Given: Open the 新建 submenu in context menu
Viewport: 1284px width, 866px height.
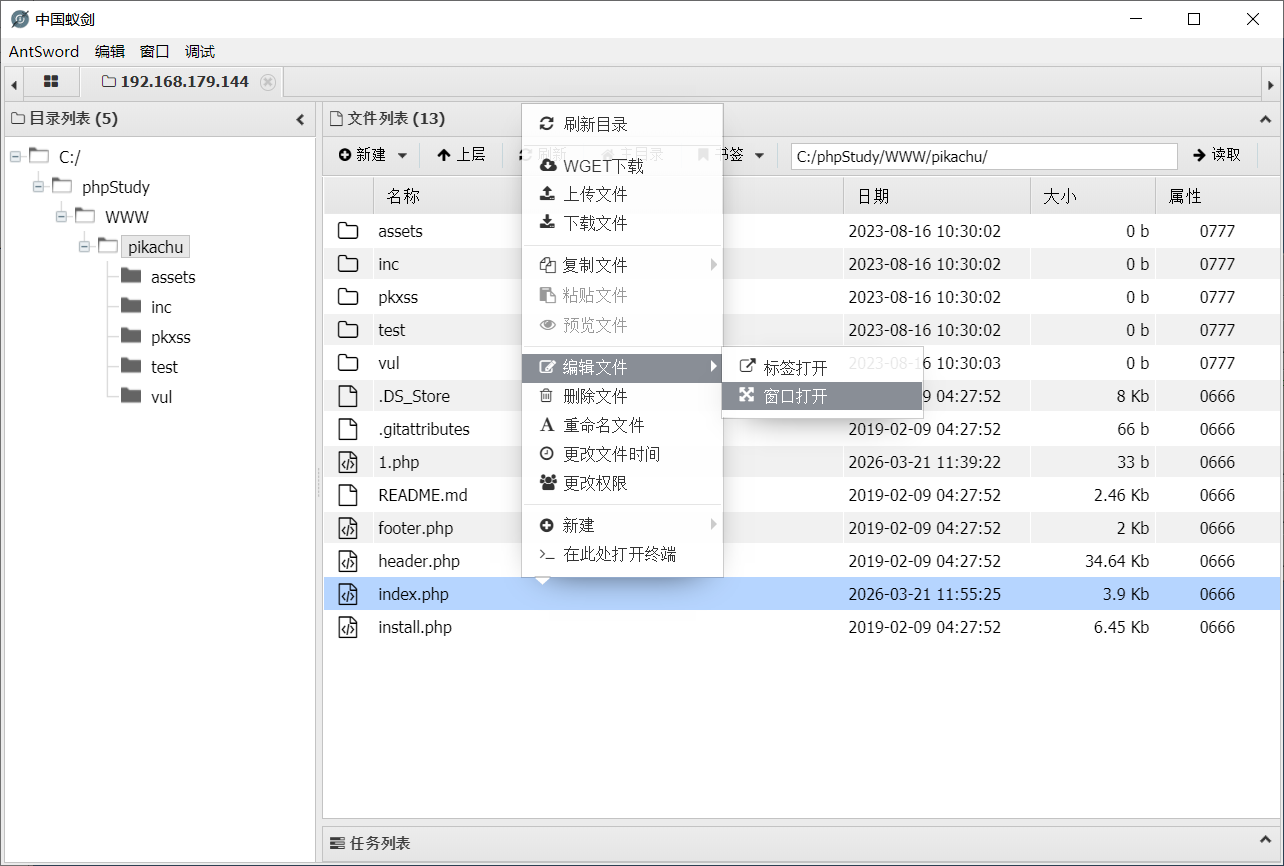Looking at the screenshot, I should click(x=622, y=525).
